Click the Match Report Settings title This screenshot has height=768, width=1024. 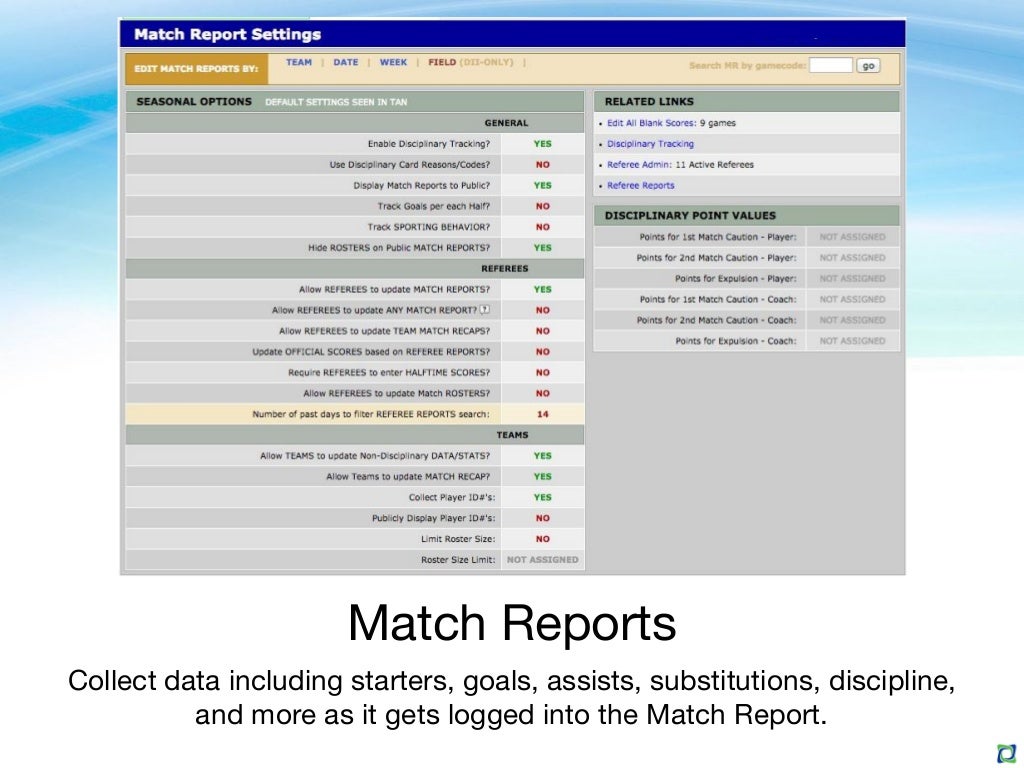(x=227, y=34)
